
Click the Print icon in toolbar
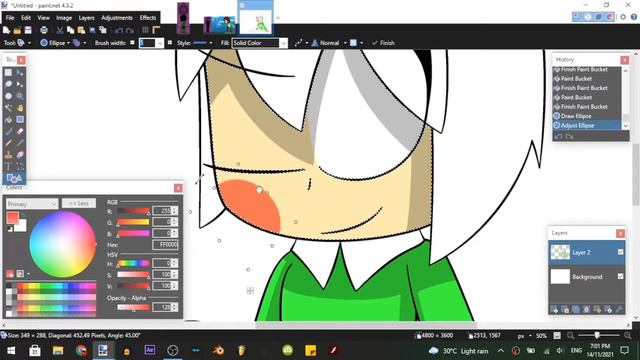44,30
